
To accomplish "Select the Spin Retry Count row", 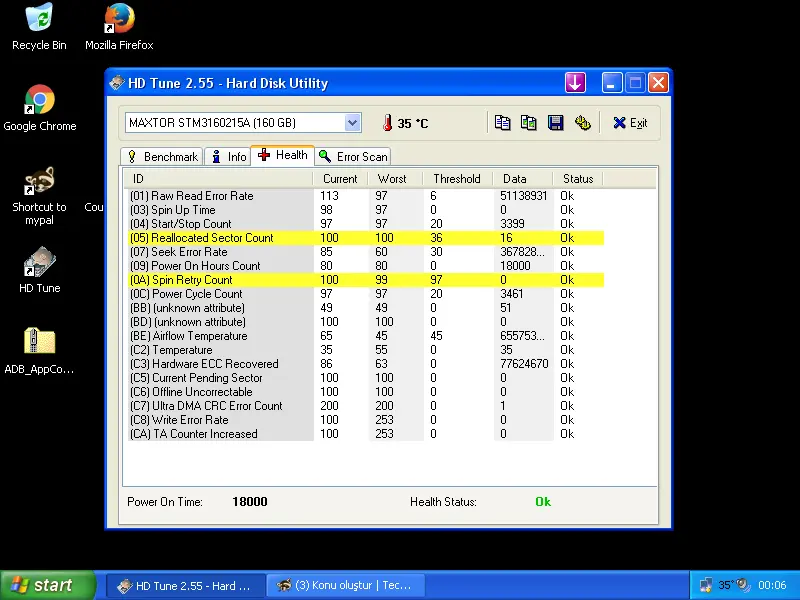I will coord(366,280).
